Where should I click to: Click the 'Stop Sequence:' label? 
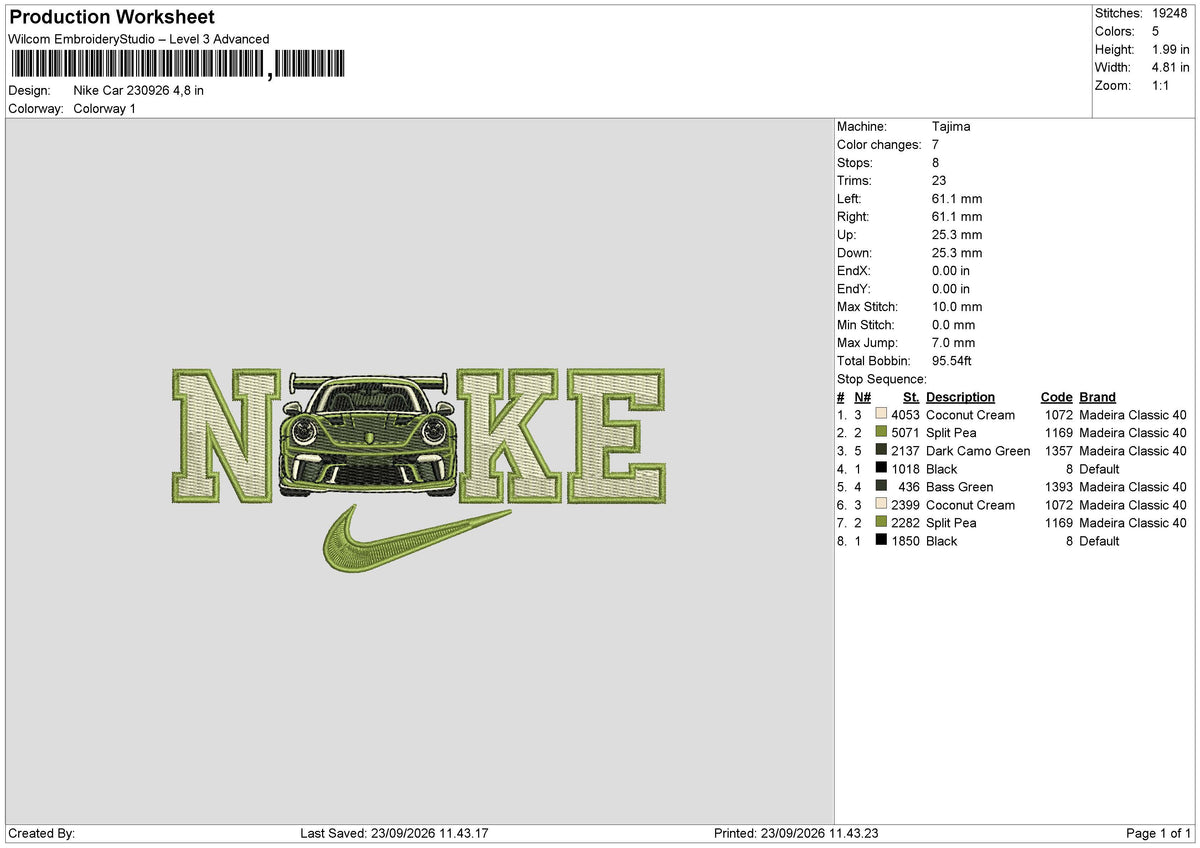click(x=882, y=378)
